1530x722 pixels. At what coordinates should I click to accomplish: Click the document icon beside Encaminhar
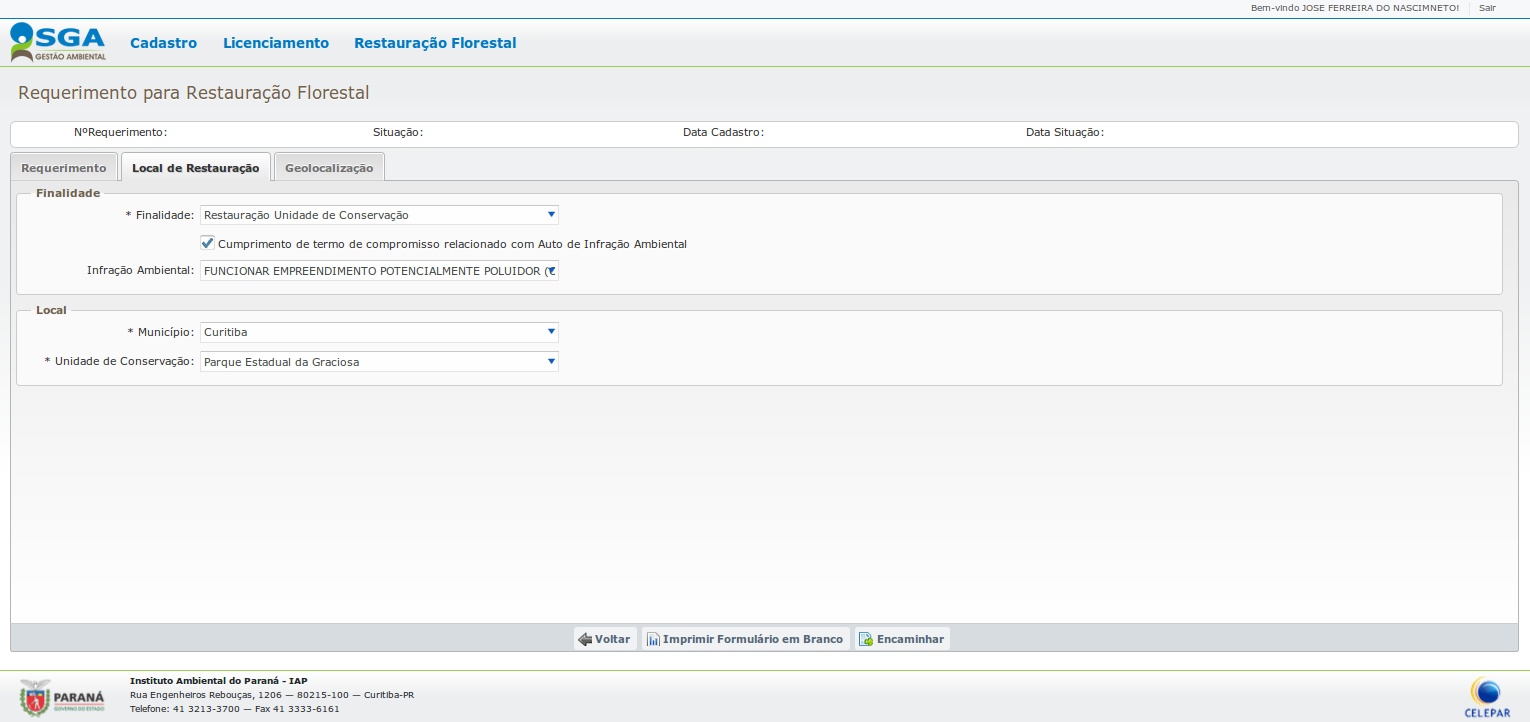[866, 639]
